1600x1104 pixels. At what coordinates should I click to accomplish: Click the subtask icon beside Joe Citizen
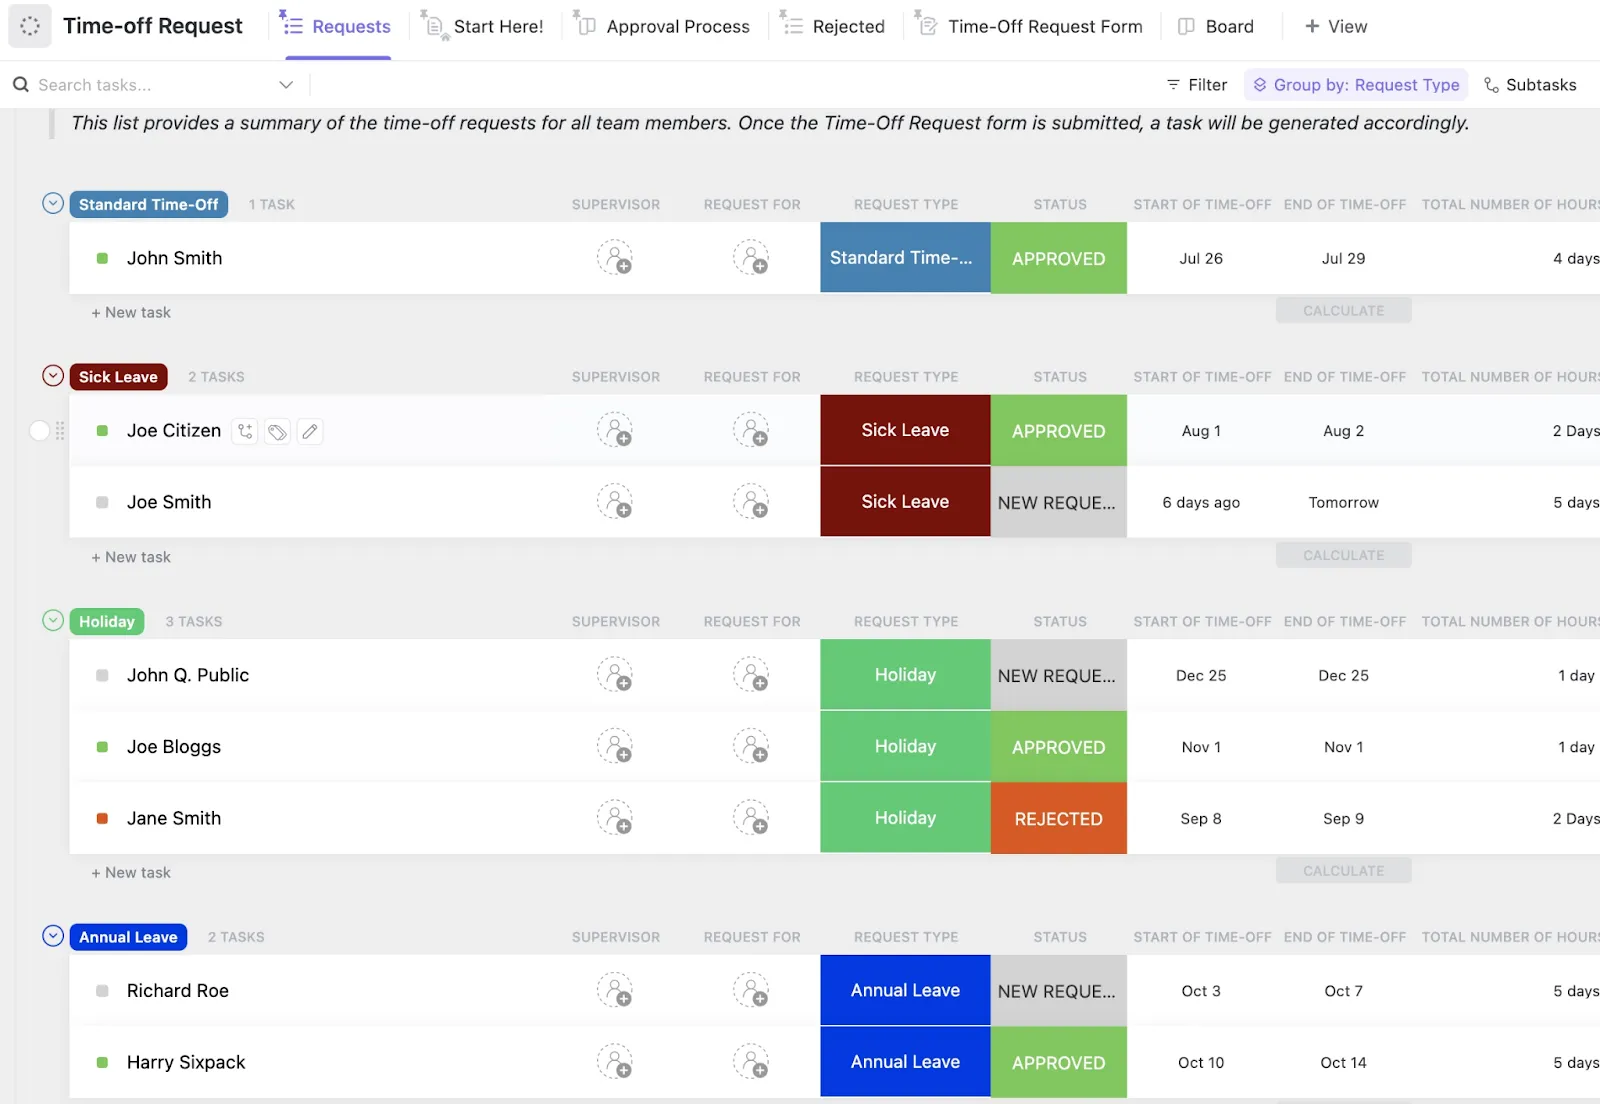point(245,431)
